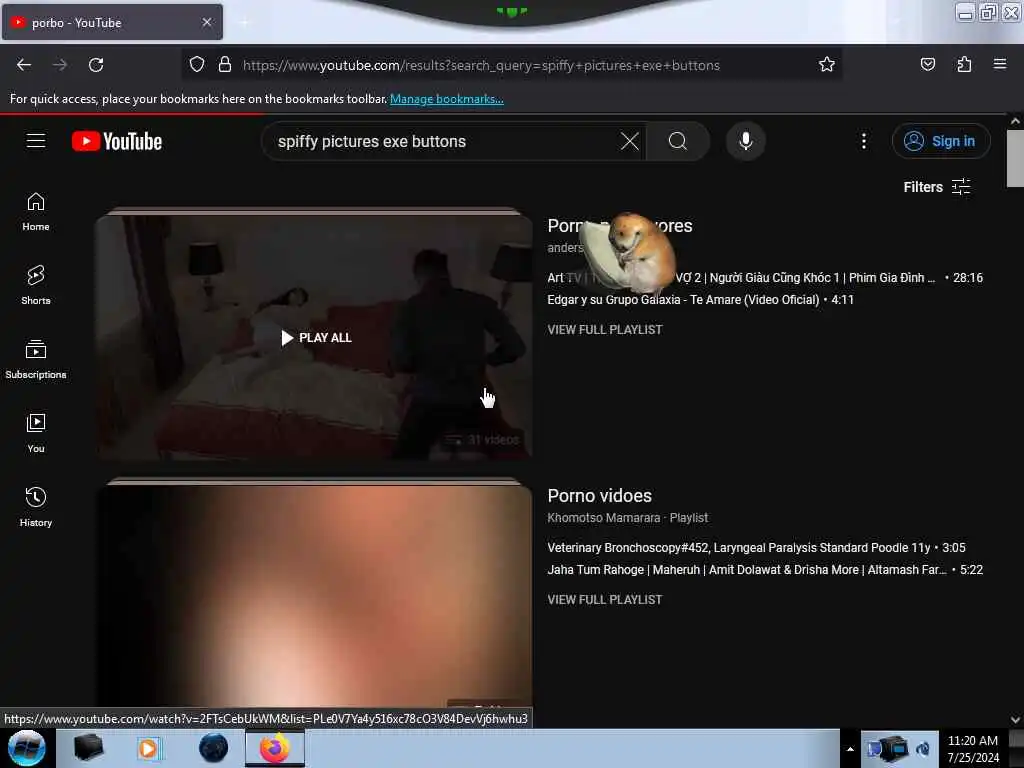
Task: Open Filters options for search results
Action: pos(936,187)
